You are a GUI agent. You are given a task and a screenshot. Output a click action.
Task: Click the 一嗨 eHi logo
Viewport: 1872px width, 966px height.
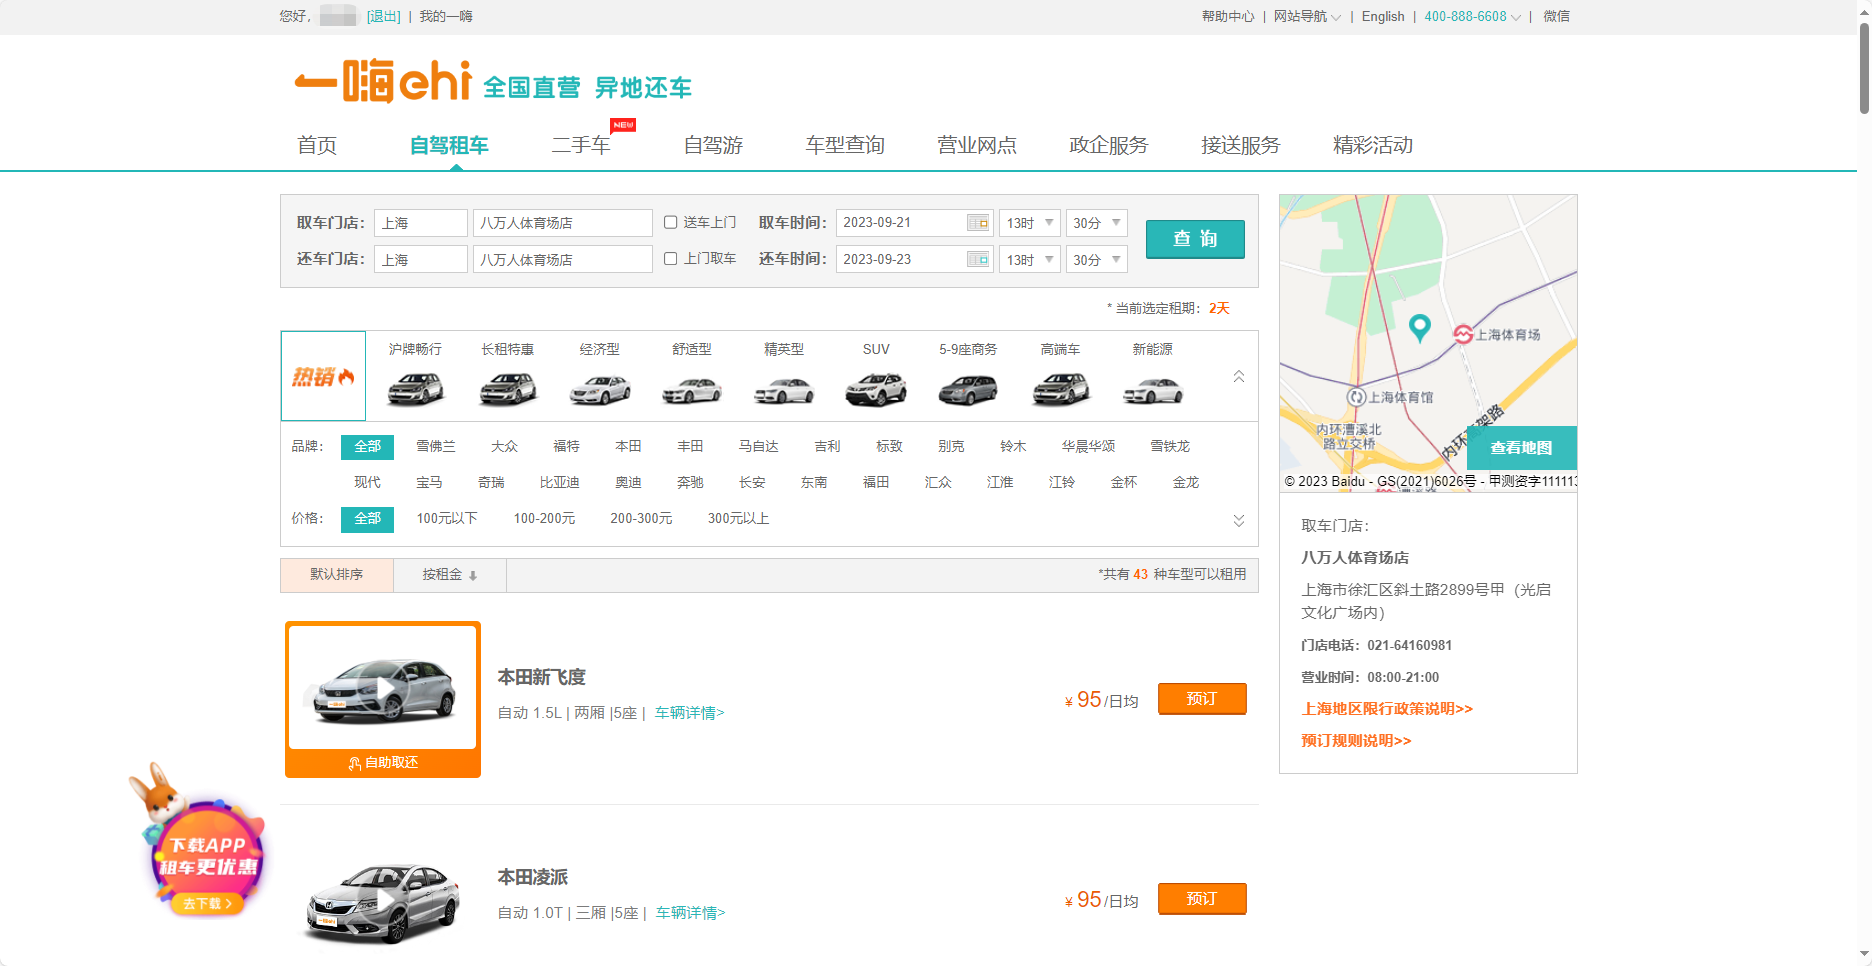pos(383,81)
